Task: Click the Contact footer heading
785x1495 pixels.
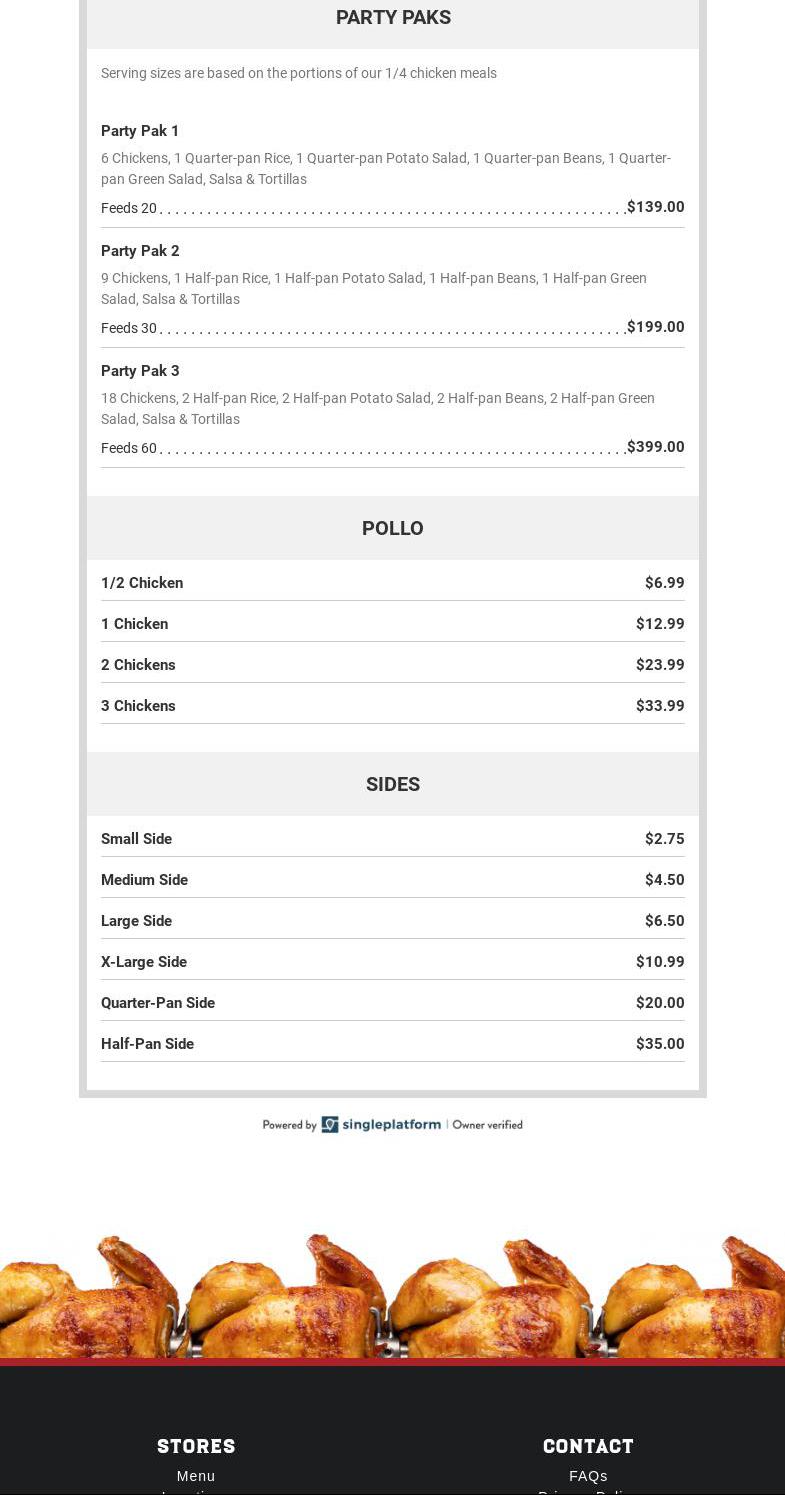Action: [588, 1446]
